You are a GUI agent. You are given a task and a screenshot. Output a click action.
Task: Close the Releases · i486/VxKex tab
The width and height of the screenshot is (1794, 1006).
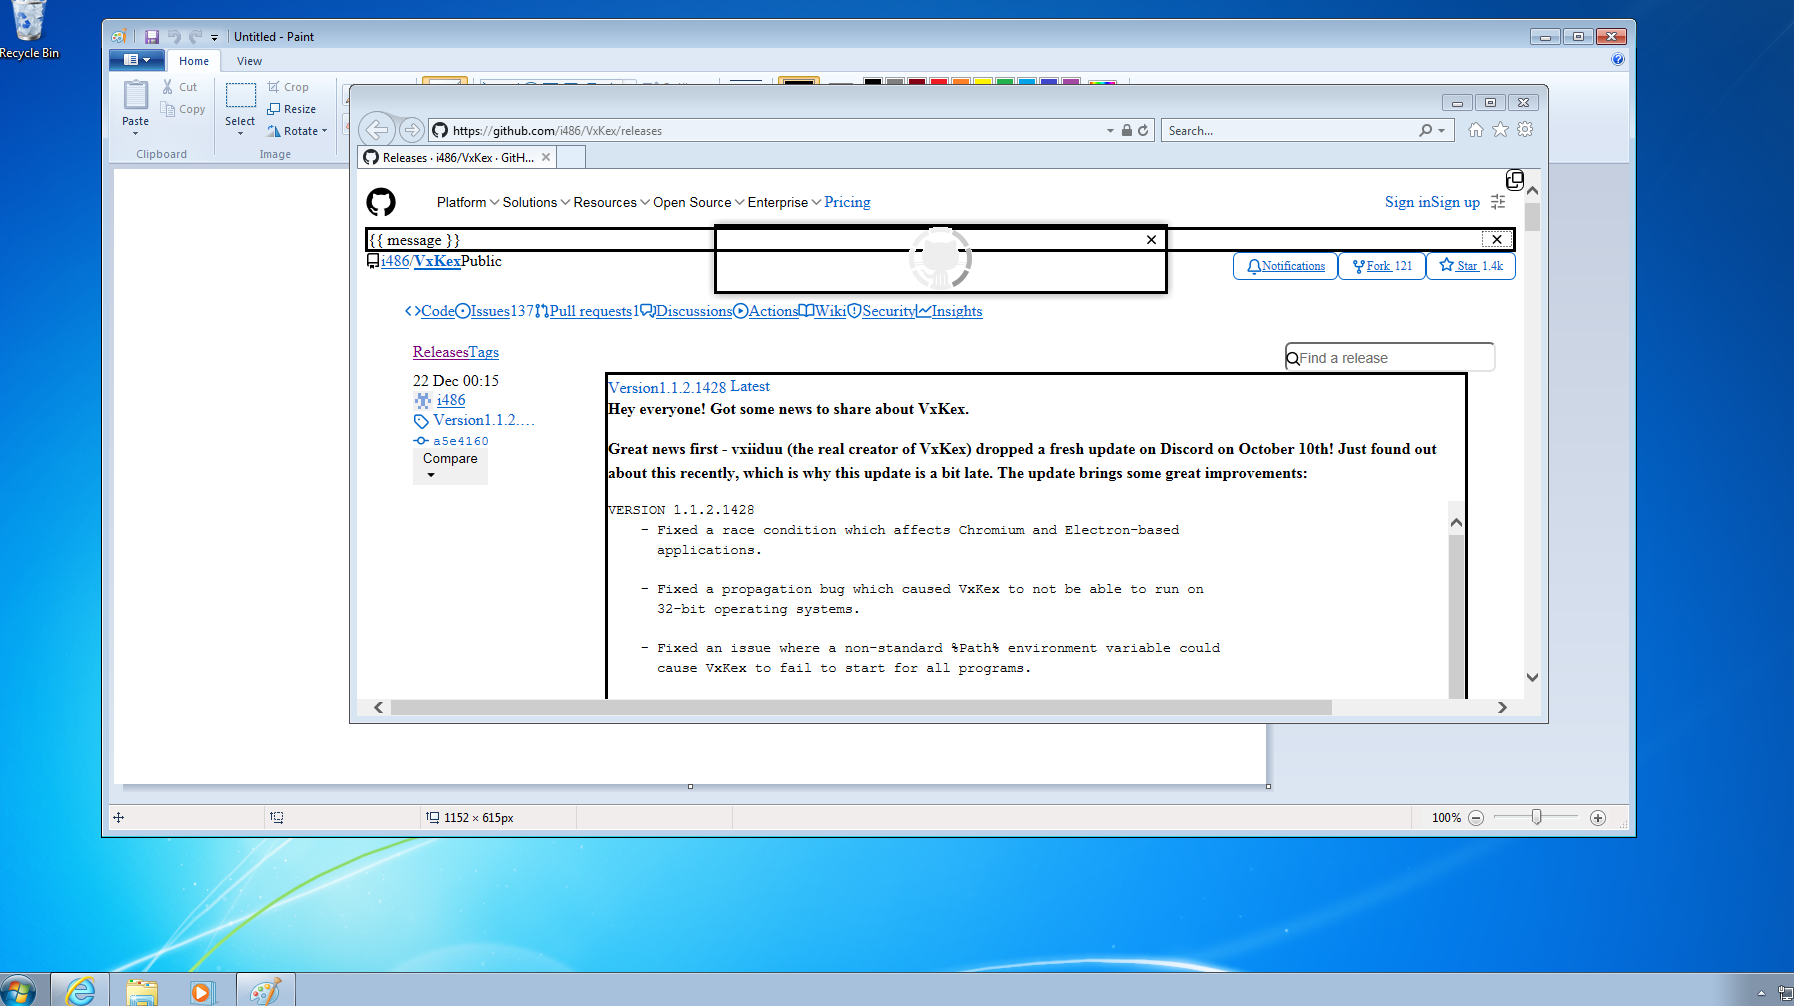[x=546, y=157]
